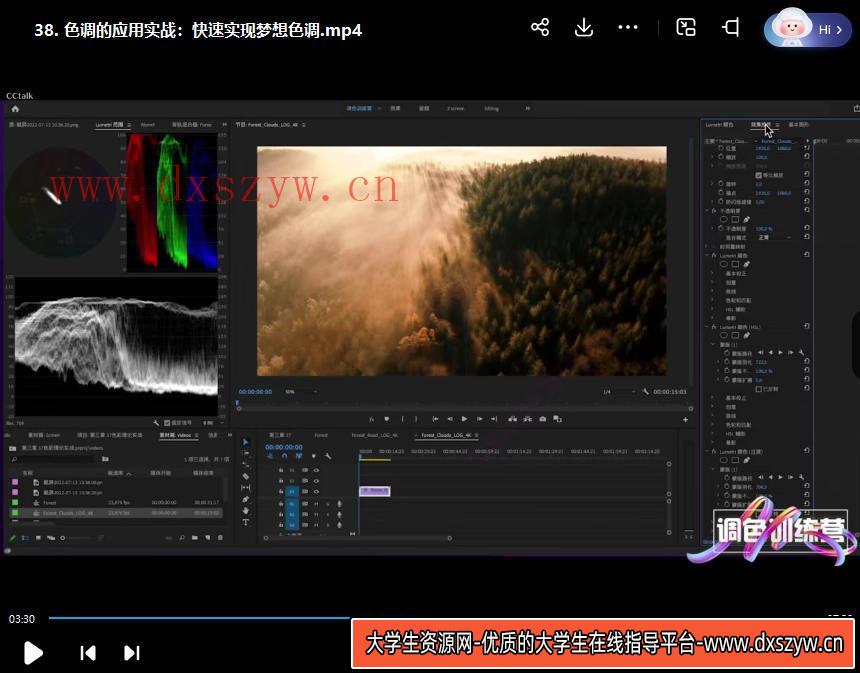860x673 pixels.
Task: Toggle the uniform scale checkbox
Action: point(759,176)
